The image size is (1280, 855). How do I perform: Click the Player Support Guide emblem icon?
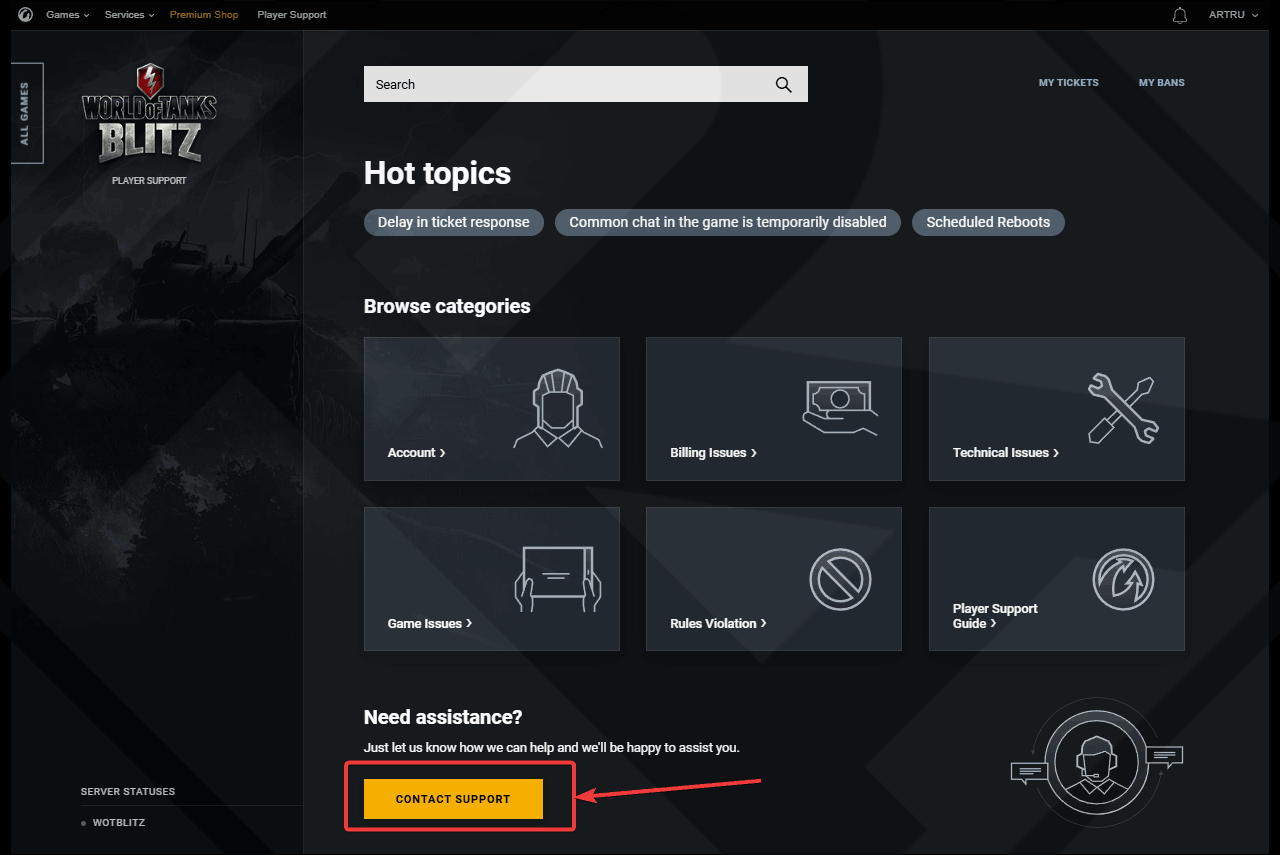tap(1123, 579)
